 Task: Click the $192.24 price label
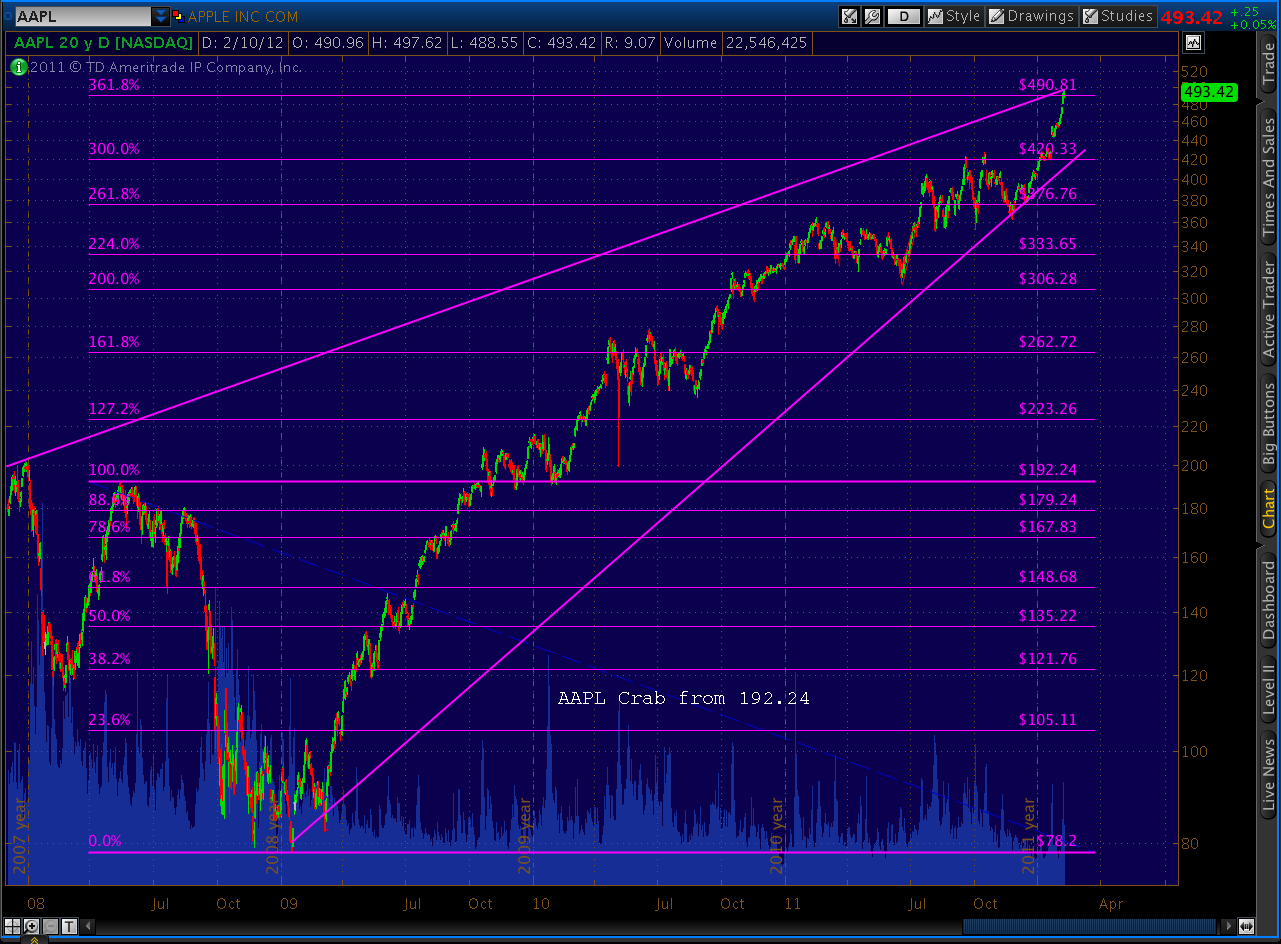(x=1048, y=470)
